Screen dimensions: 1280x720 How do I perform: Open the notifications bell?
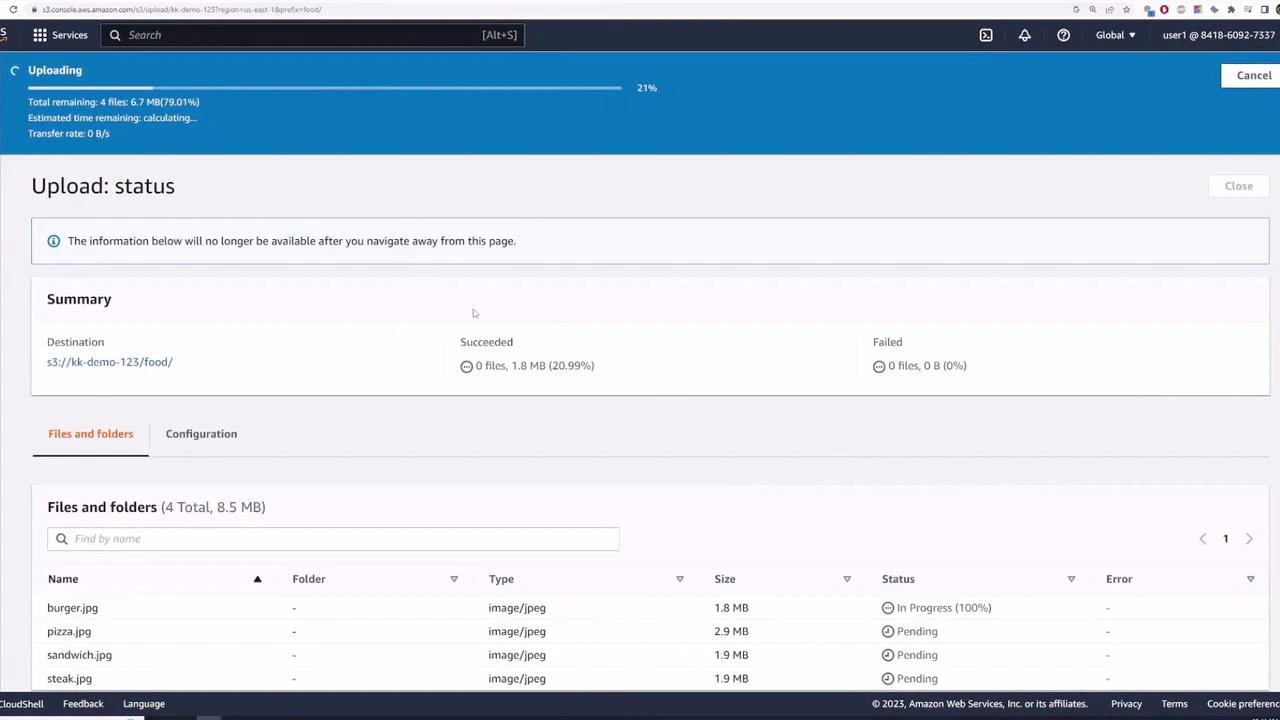tap(1024, 34)
